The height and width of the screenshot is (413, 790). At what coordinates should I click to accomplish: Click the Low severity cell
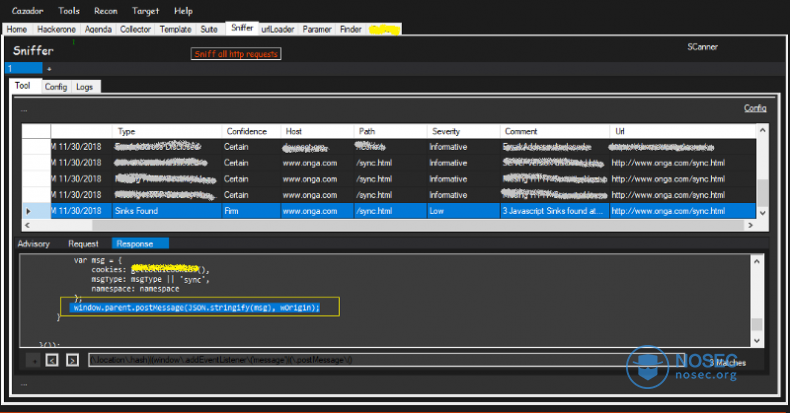click(463, 211)
